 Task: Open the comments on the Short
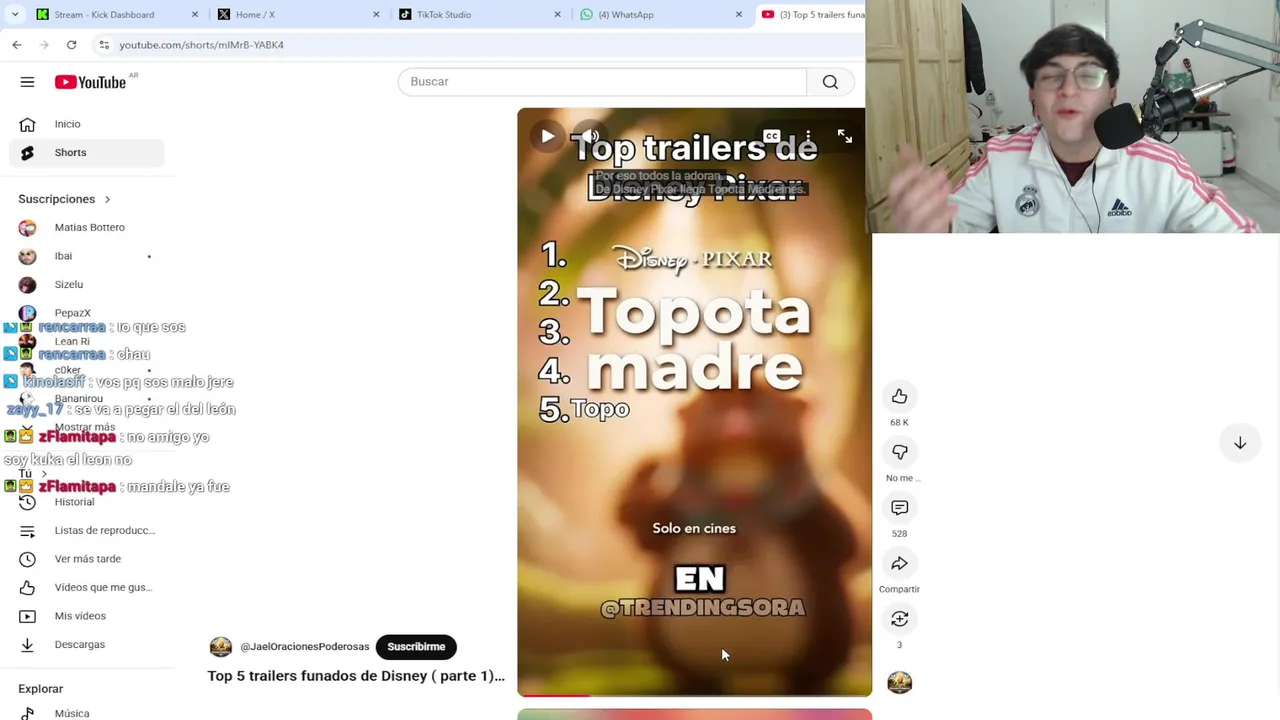[x=899, y=508]
